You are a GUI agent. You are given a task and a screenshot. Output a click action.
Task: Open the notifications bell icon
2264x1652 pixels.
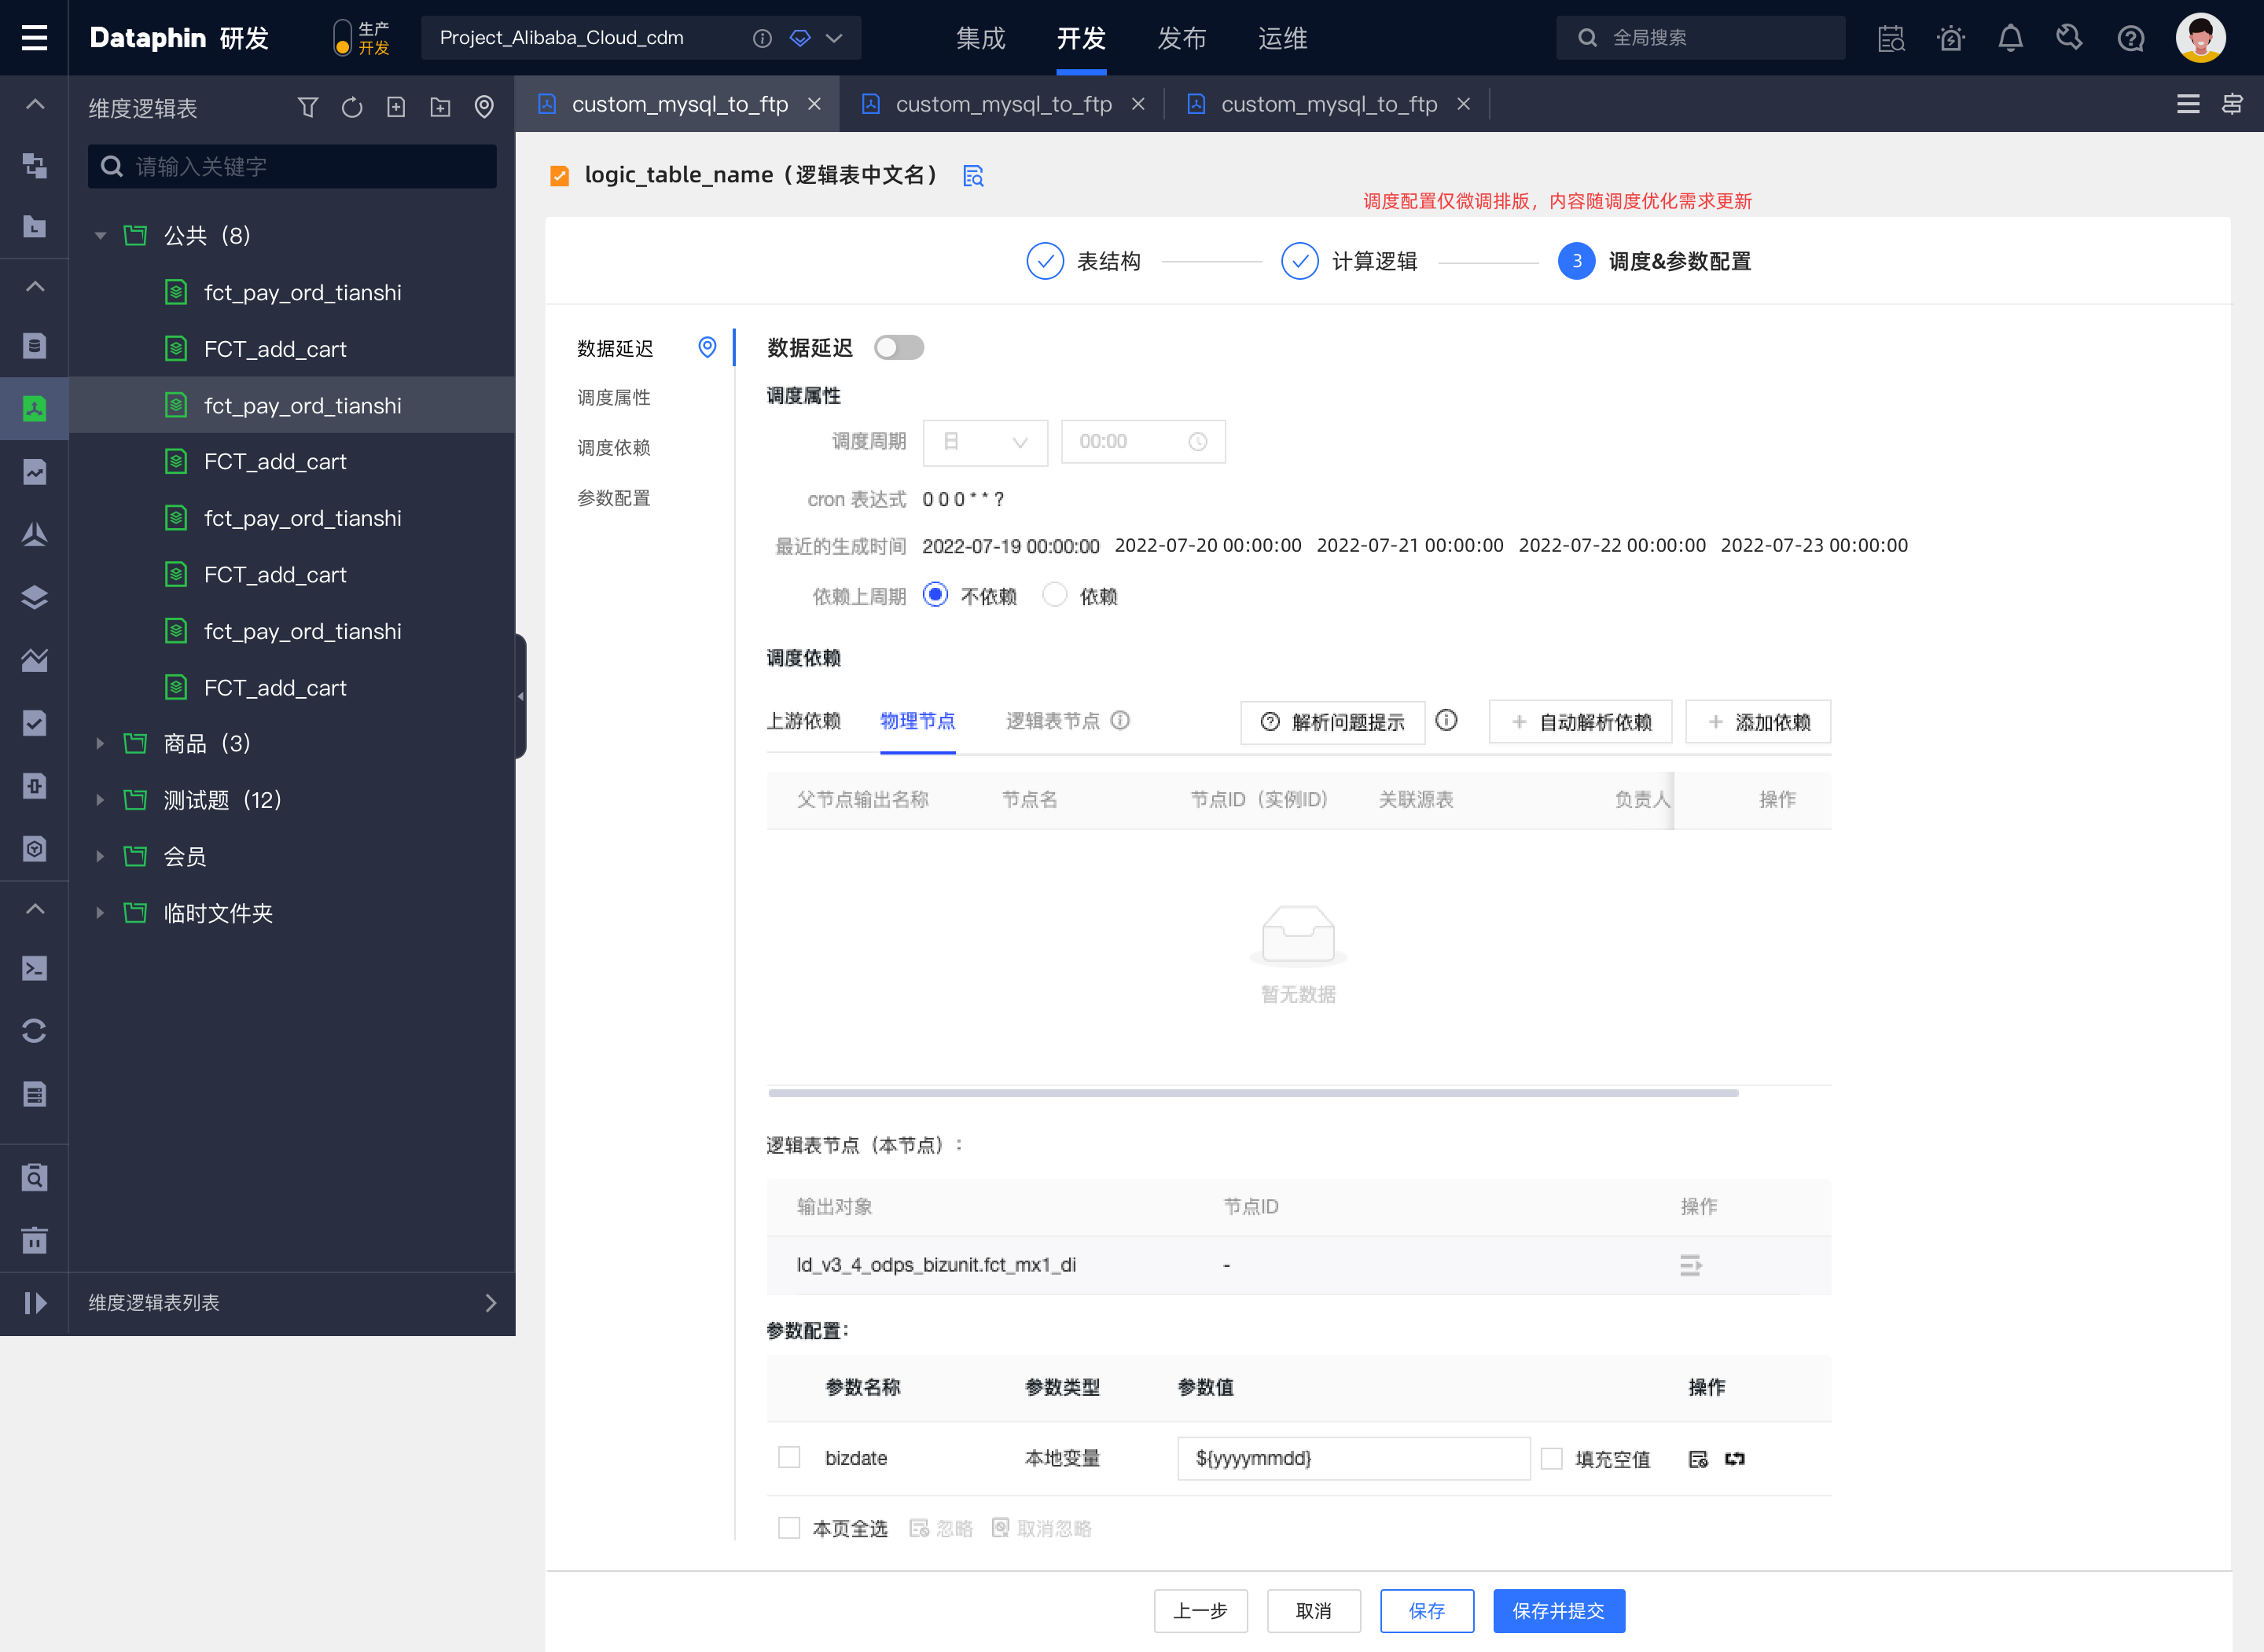(2011, 37)
